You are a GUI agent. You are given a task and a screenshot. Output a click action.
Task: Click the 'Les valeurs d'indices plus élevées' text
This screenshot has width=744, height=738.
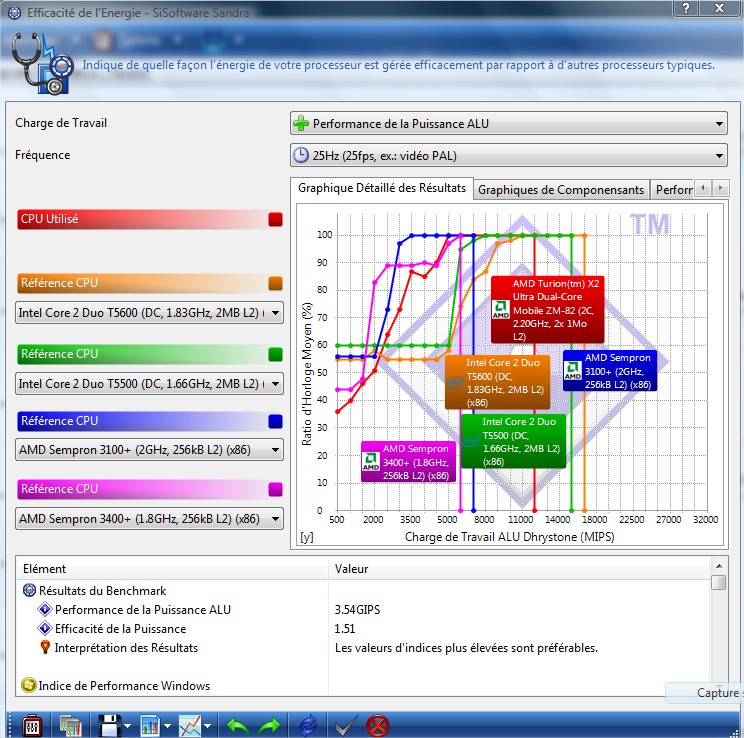pos(466,647)
